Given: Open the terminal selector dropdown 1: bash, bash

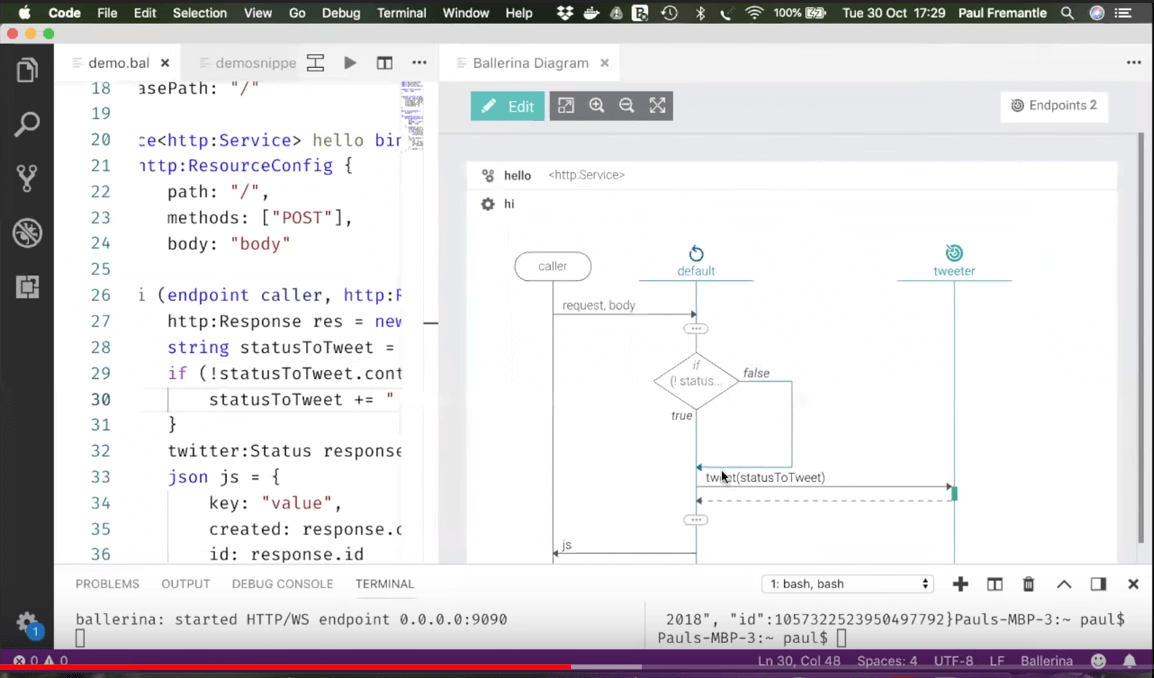Looking at the screenshot, I should point(848,584).
